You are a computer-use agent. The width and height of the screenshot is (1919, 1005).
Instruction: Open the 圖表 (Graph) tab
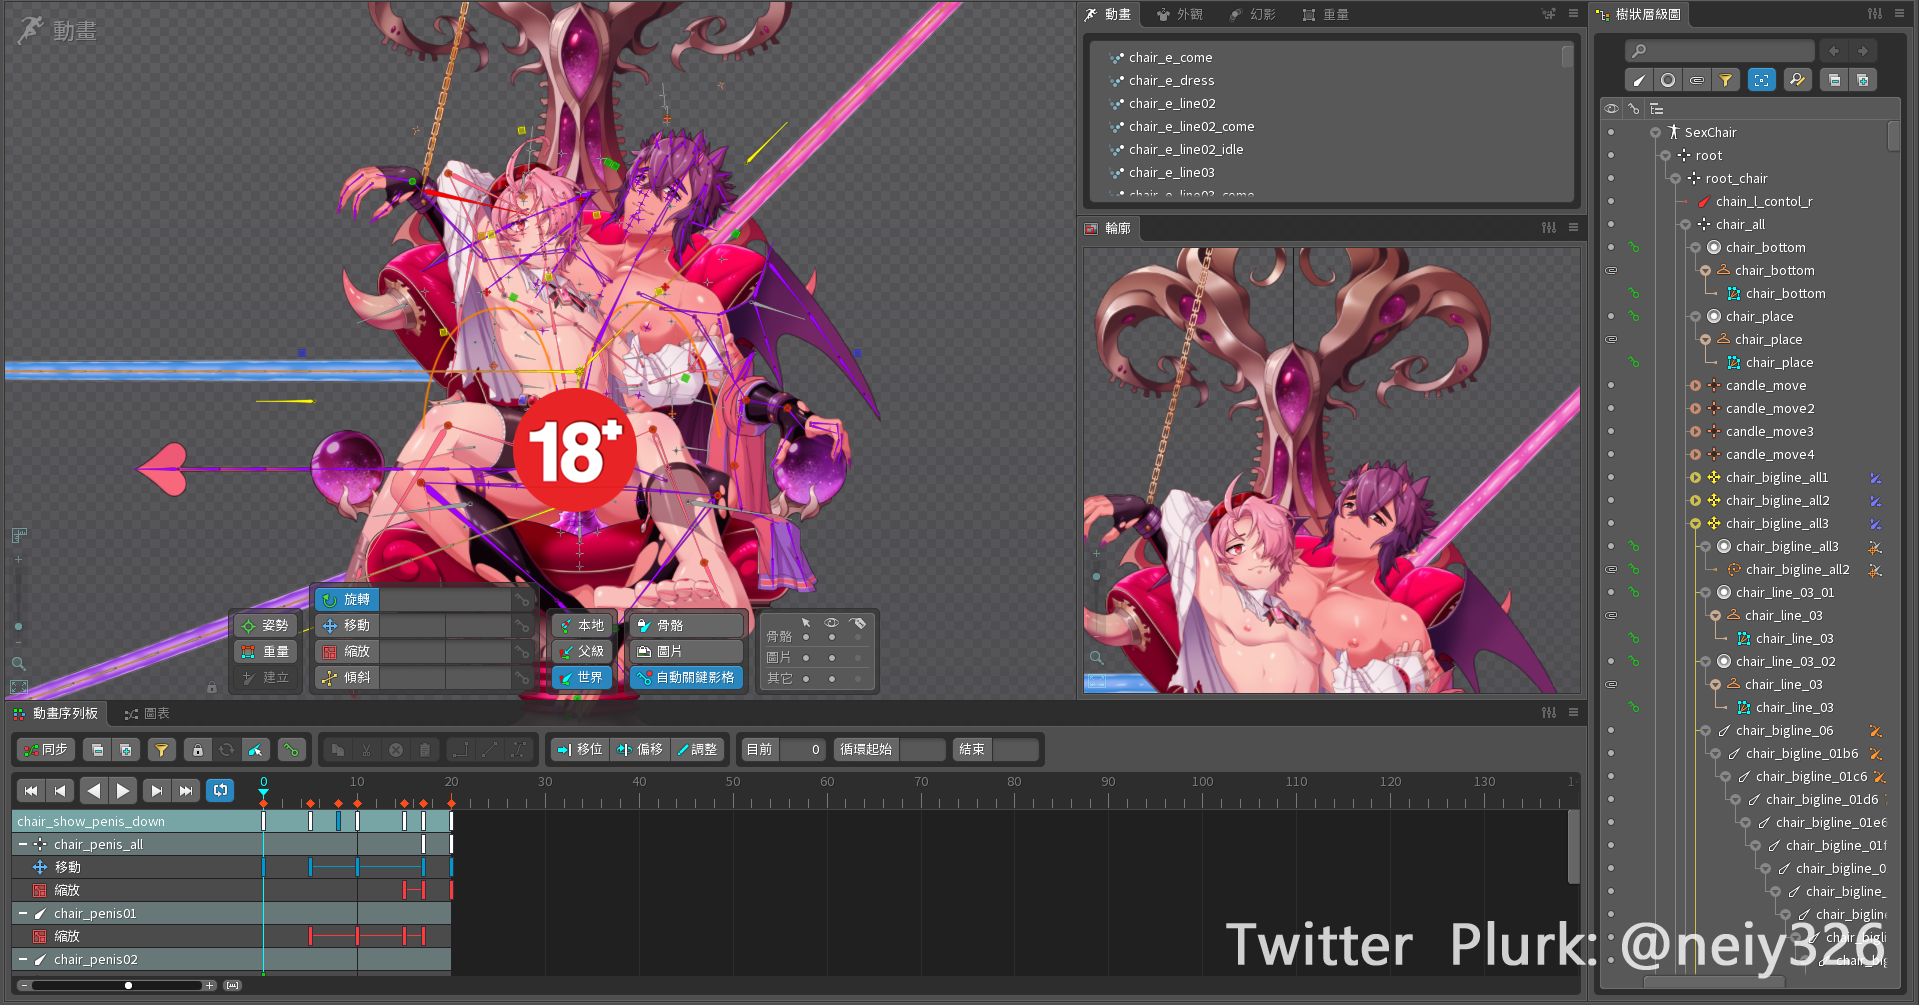point(147,713)
